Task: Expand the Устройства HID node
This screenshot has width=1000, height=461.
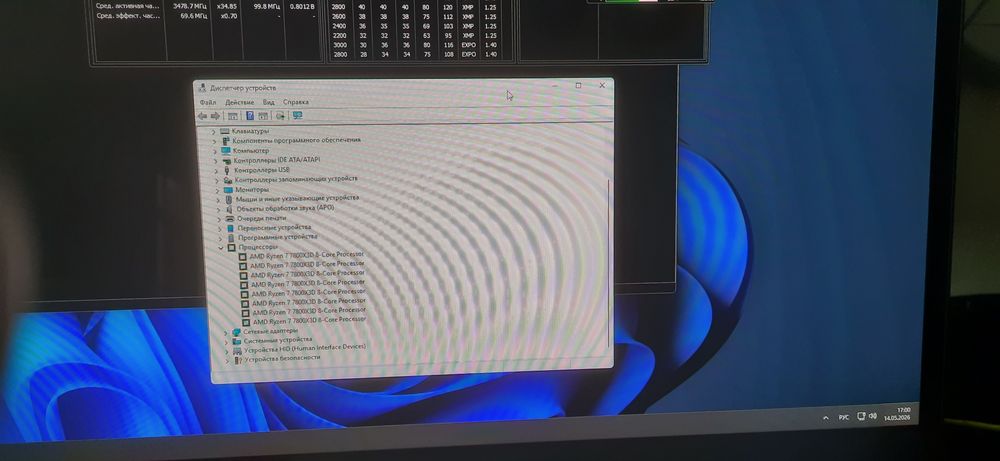Action: coord(226,352)
